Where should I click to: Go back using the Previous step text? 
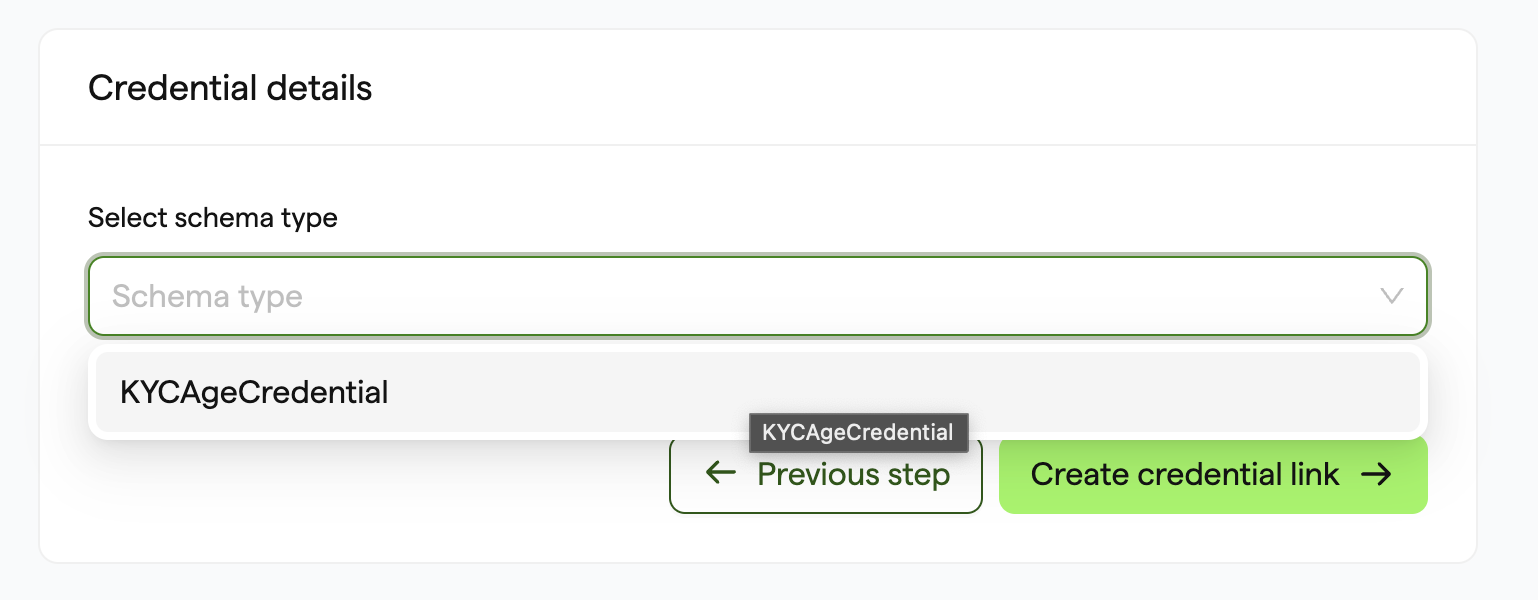(853, 474)
